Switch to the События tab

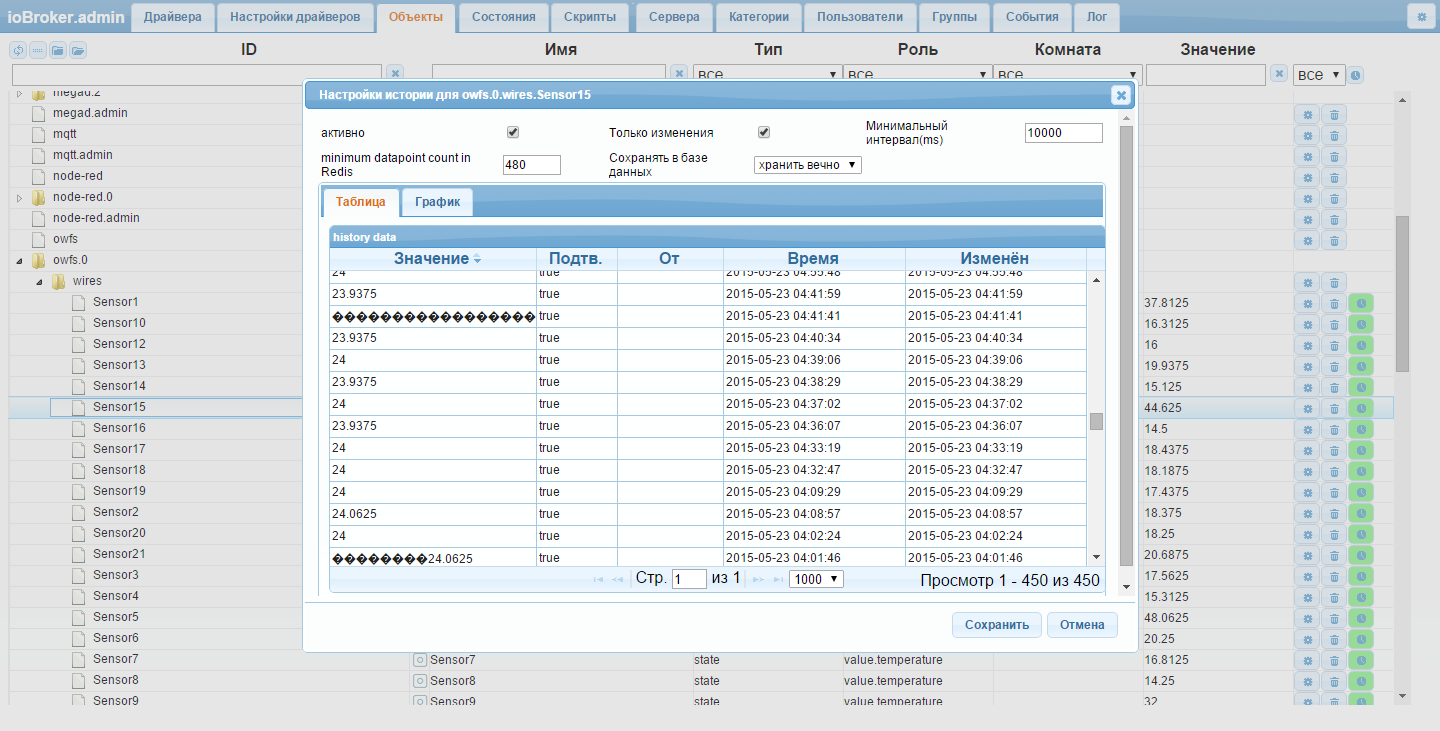click(x=1033, y=17)
